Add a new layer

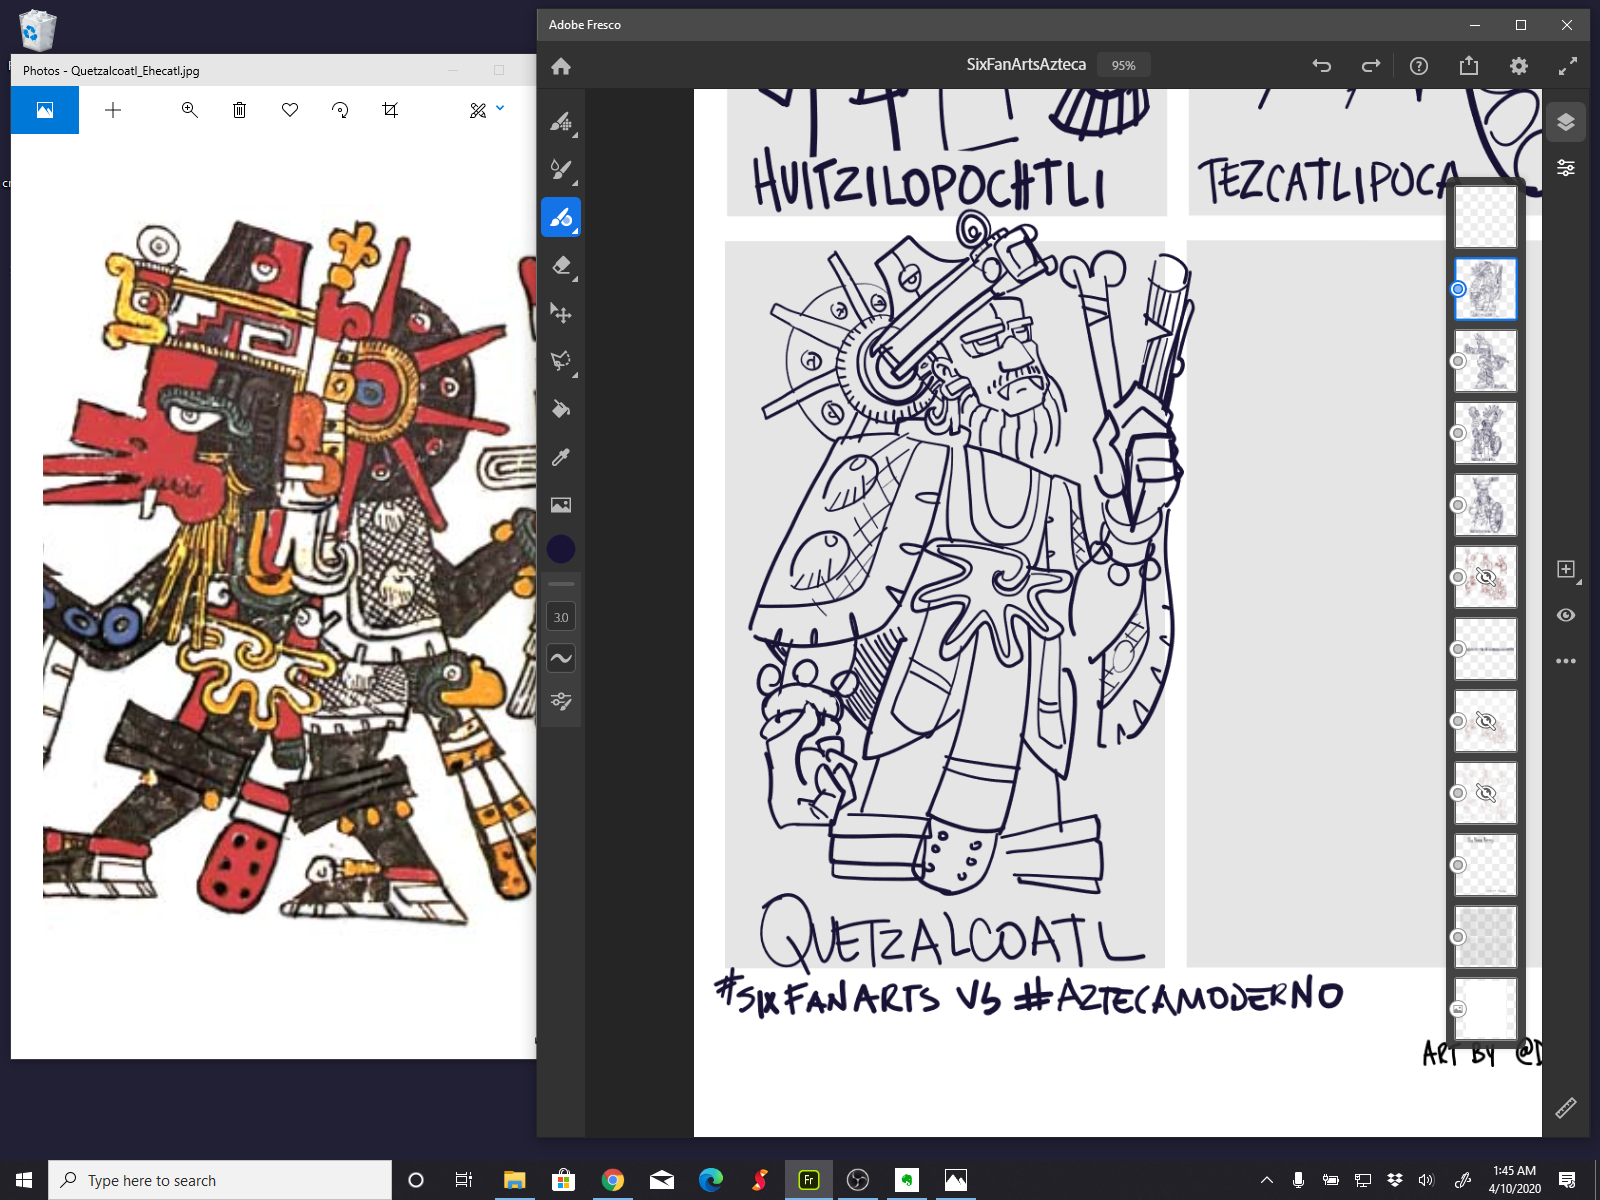tap(1566, 569)
